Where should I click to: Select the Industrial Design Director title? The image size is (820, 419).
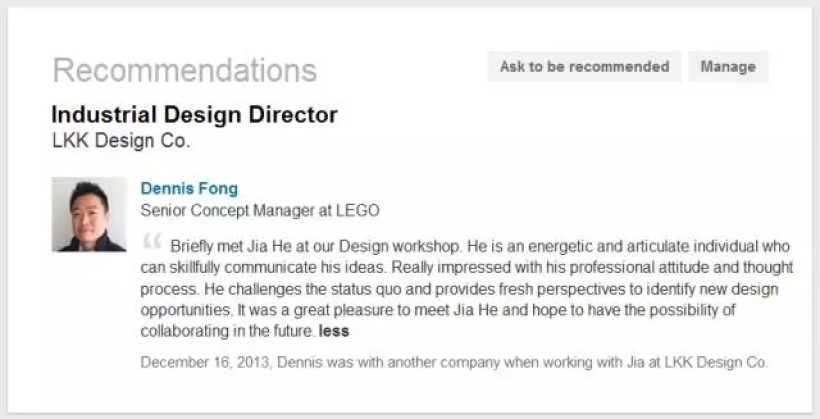pyautogui.click(x=194, y=115)
